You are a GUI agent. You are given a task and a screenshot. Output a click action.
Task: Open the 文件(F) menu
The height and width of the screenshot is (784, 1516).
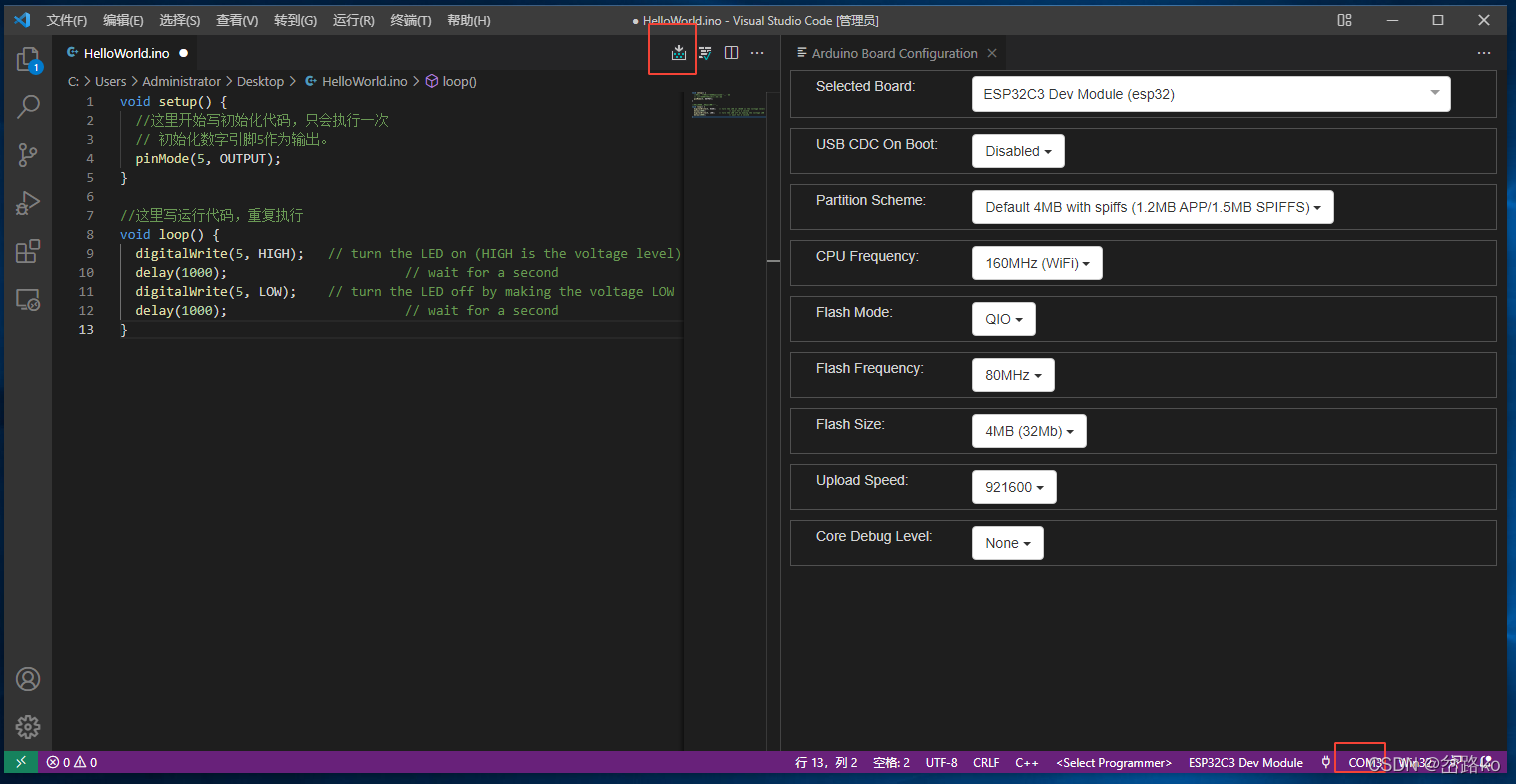(x=67, y=20)
